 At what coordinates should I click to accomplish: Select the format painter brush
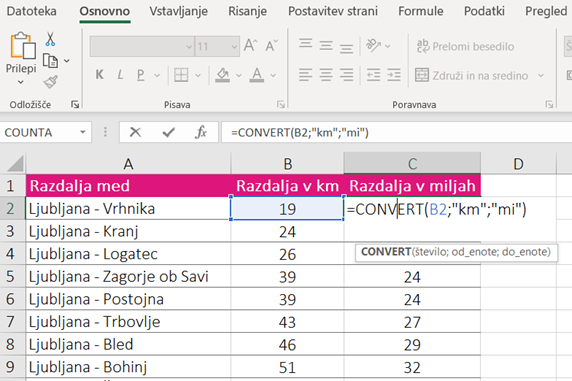(51, 82)
